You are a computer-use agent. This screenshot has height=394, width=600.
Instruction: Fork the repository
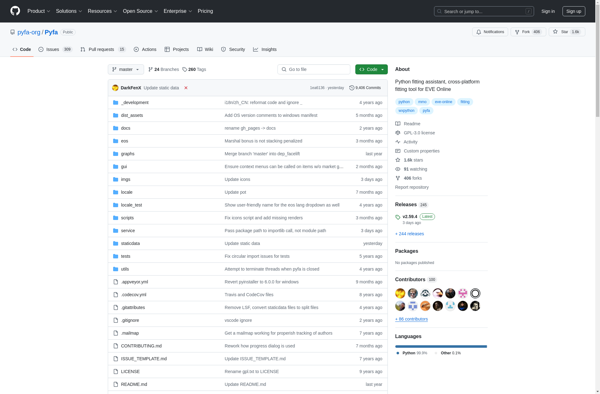[x=528, y=32]
